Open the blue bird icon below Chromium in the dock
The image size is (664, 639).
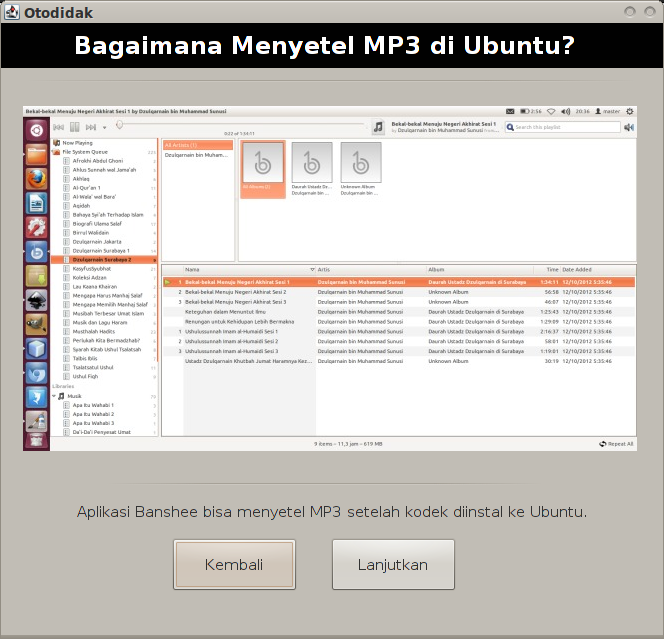pos(36,398)
